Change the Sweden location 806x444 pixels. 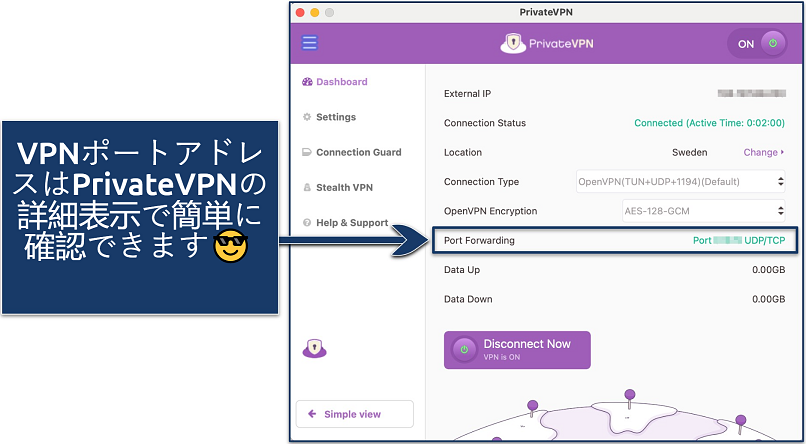pyautogui.click(x=764, y=153)
